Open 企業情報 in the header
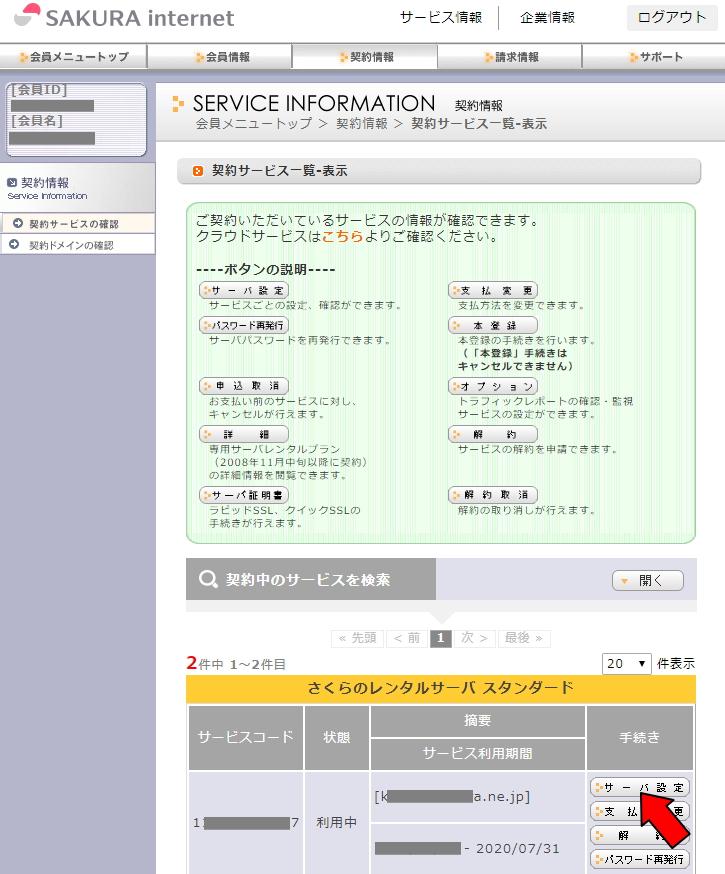 [547, 18]
